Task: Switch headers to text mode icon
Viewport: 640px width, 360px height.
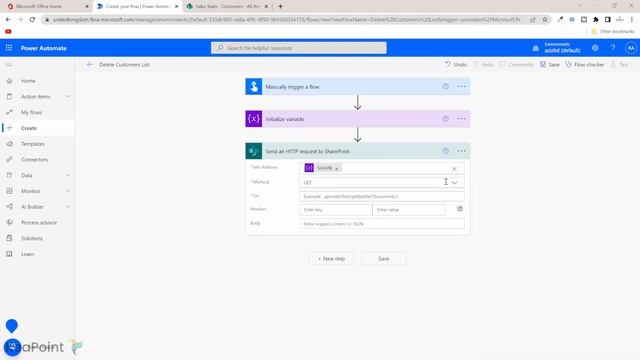Action: click(x=460, y=209)
